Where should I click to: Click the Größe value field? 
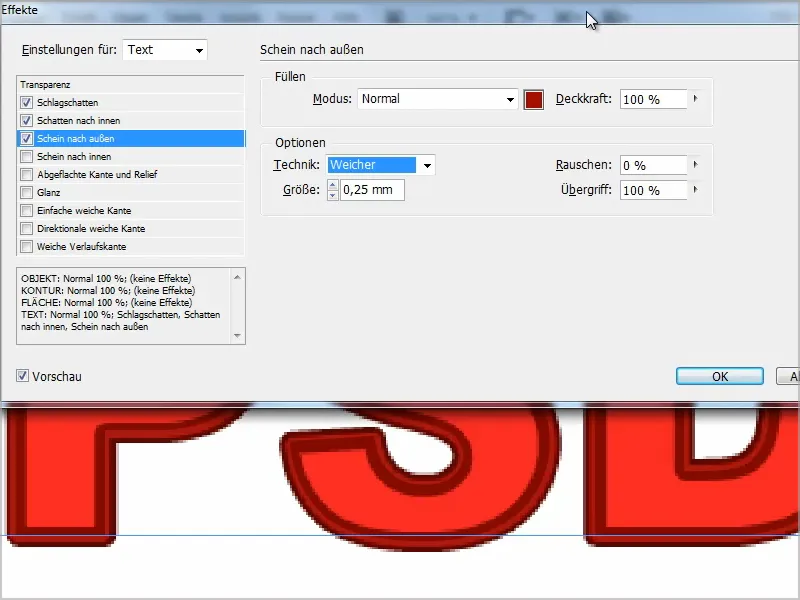372,190
